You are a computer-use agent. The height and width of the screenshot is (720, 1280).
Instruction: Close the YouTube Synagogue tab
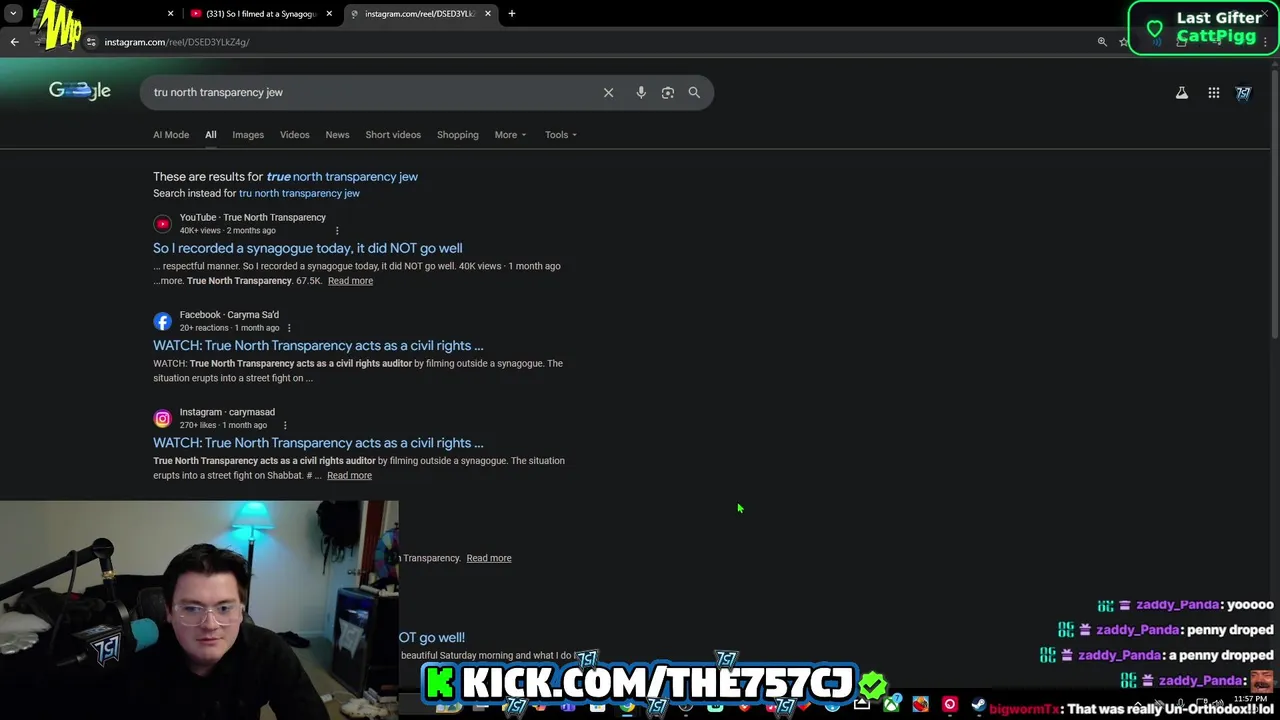click(x=329, y=14)
